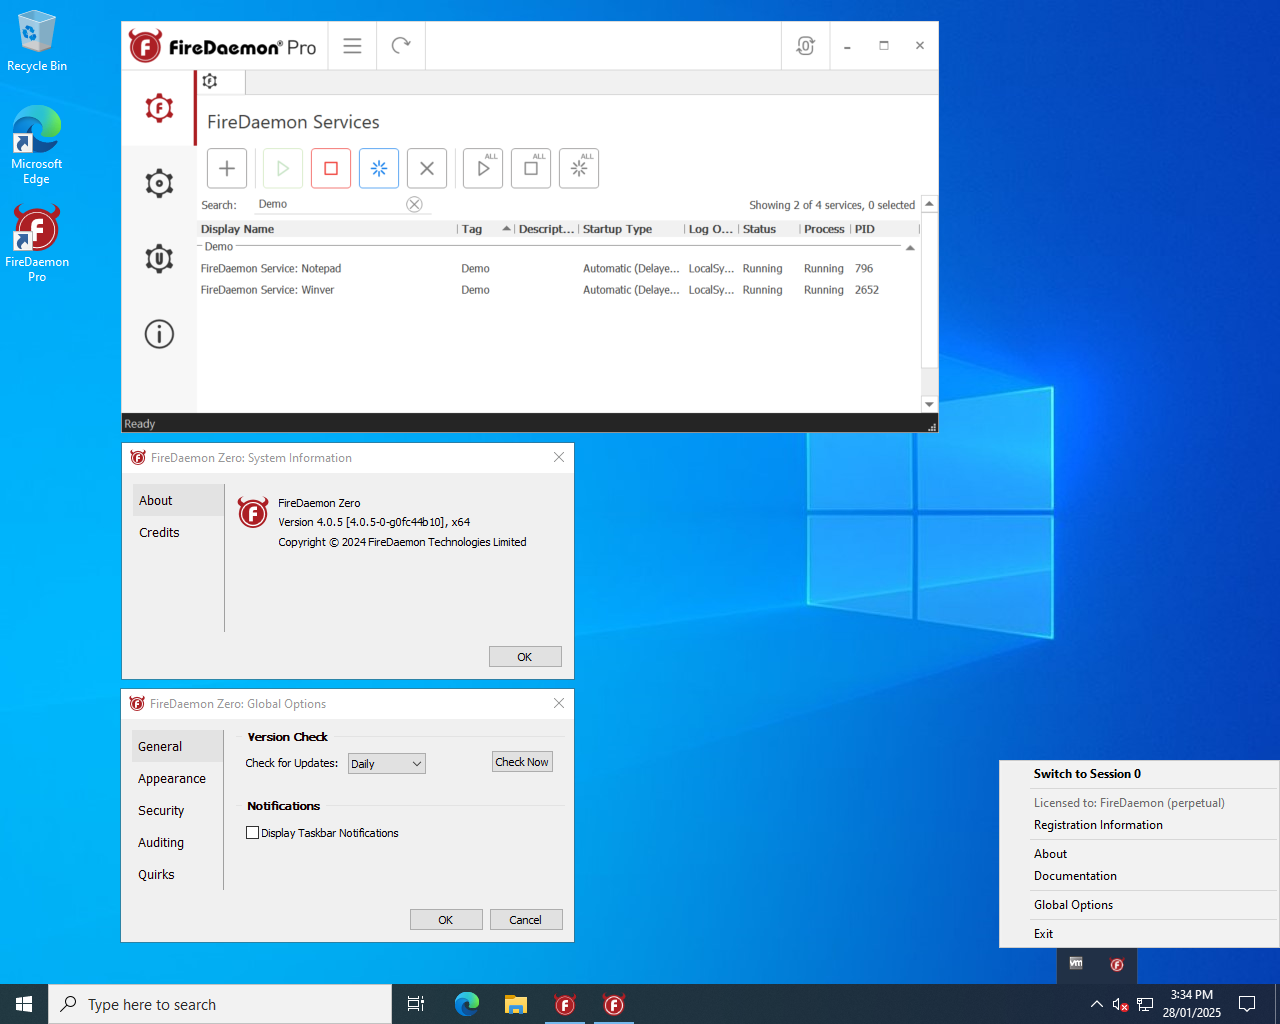Screen dimensions: 1280x1024
Task: Open Task View from taskbar
Action: (416, 1004)
